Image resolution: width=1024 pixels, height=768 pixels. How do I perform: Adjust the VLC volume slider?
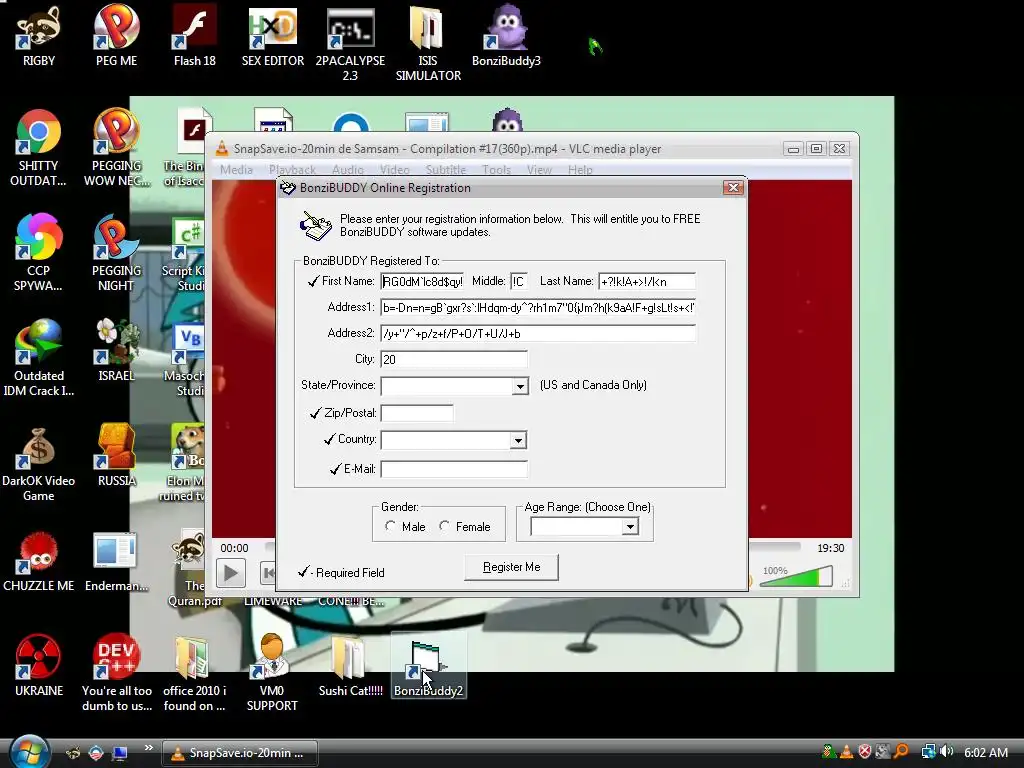coord(795,577)
